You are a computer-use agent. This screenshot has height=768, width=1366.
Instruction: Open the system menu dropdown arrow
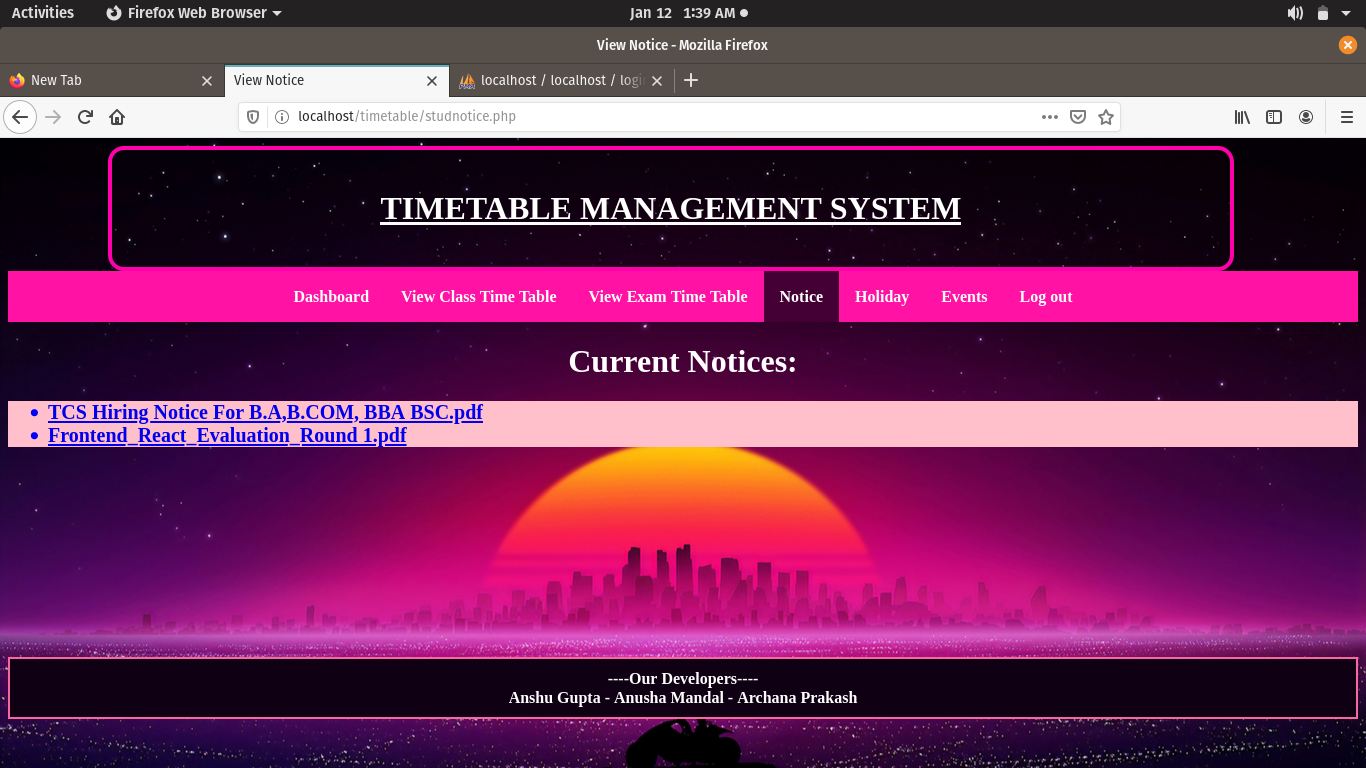pos(1348,13)
